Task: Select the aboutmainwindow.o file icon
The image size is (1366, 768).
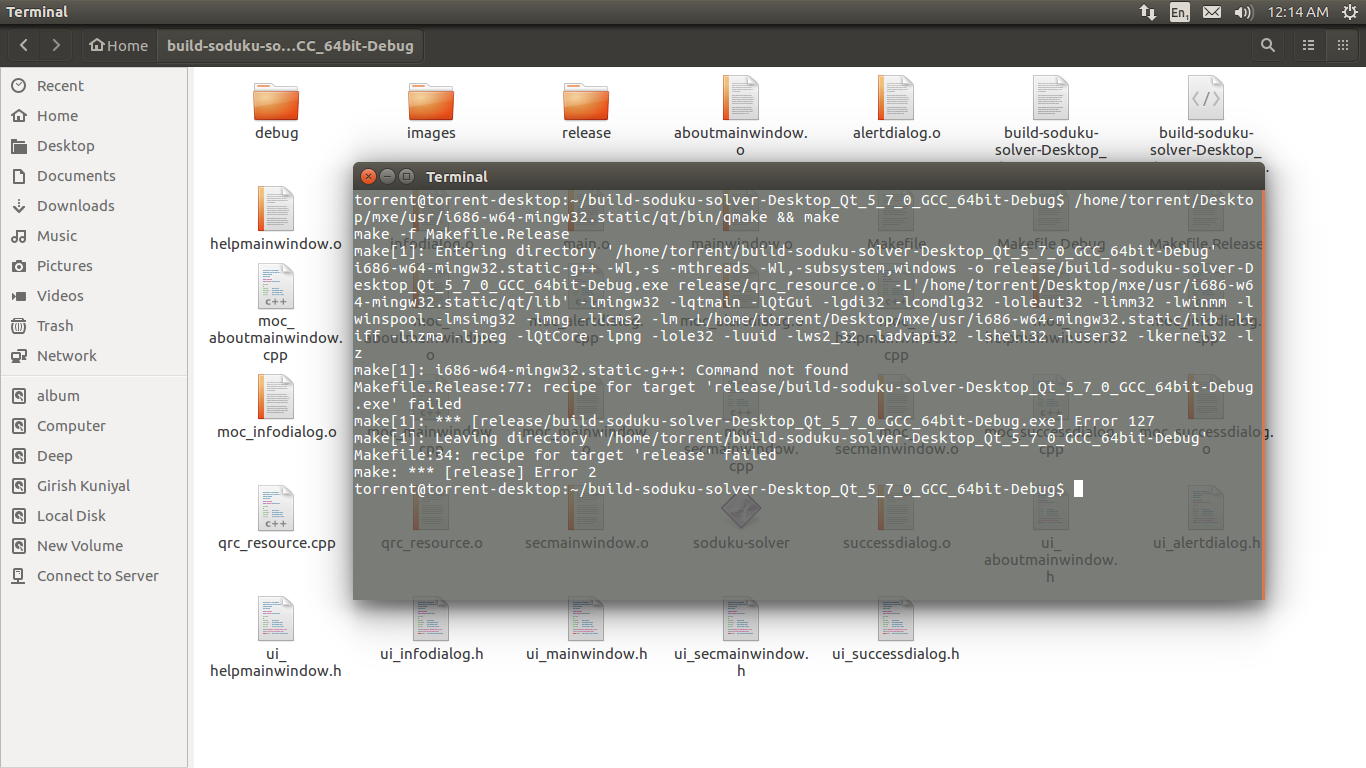Action: click(x=741, y=98)
